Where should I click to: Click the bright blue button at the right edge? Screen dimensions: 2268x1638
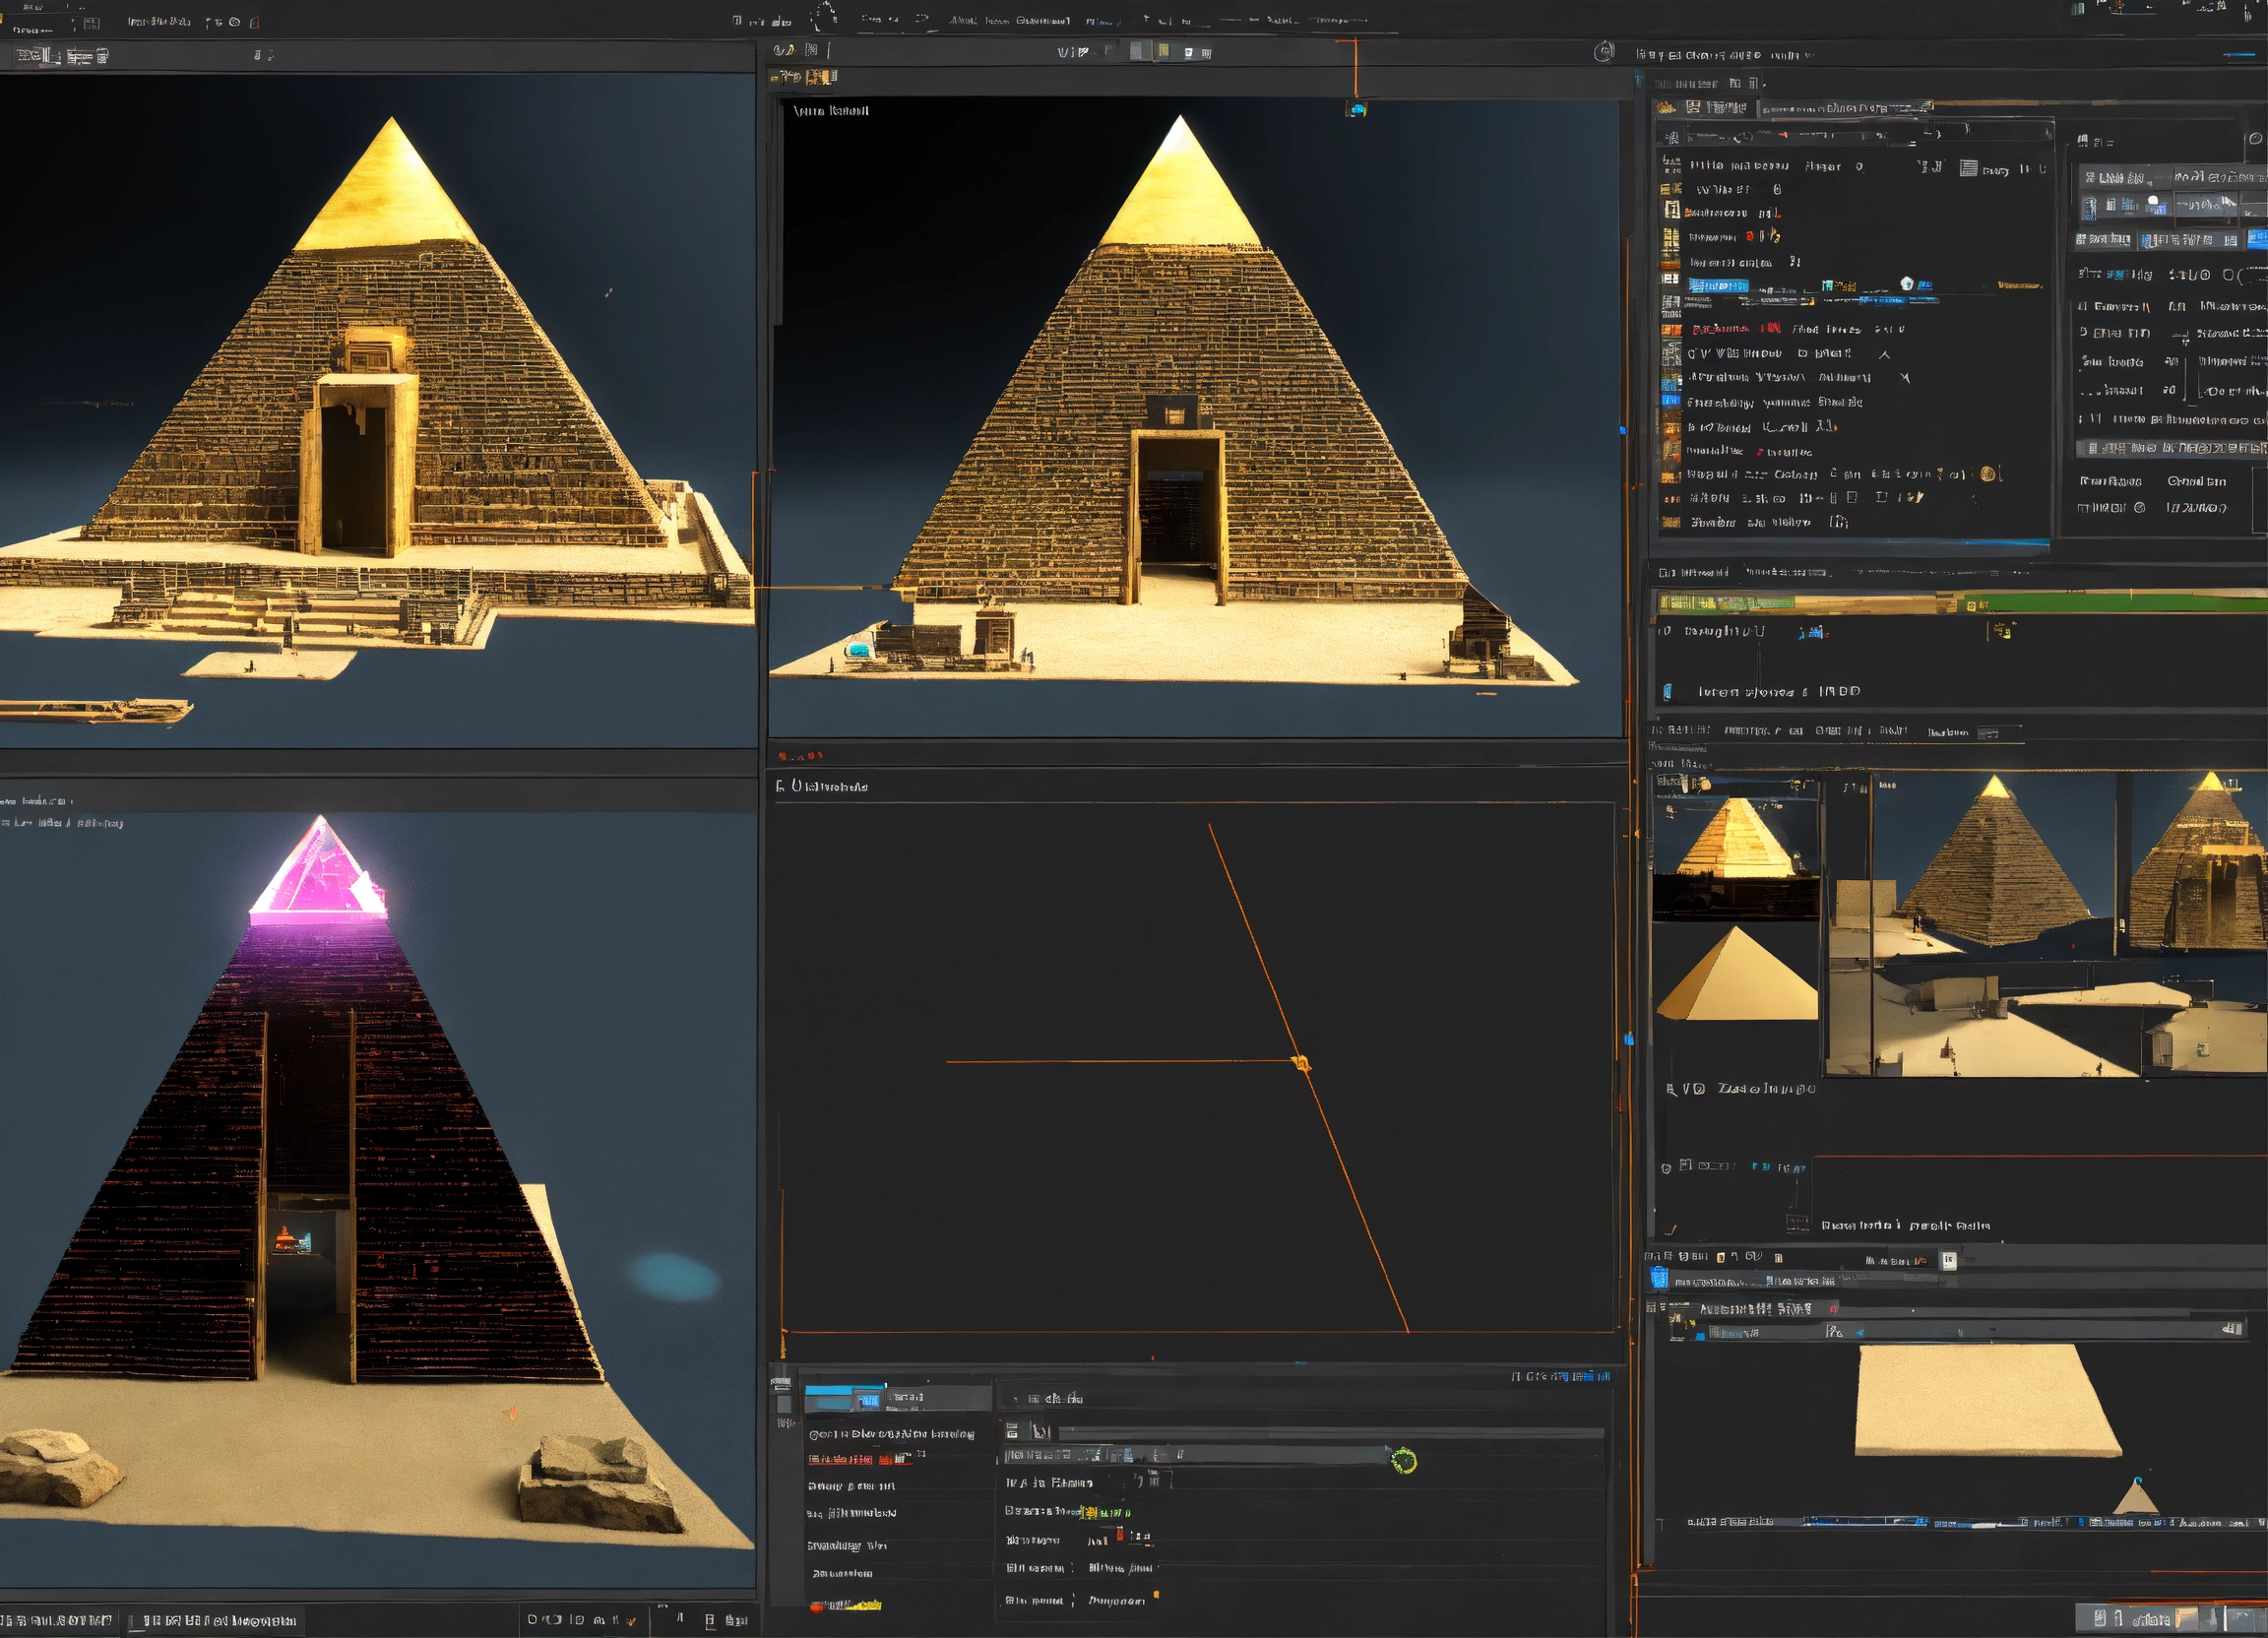(2257, 238)
